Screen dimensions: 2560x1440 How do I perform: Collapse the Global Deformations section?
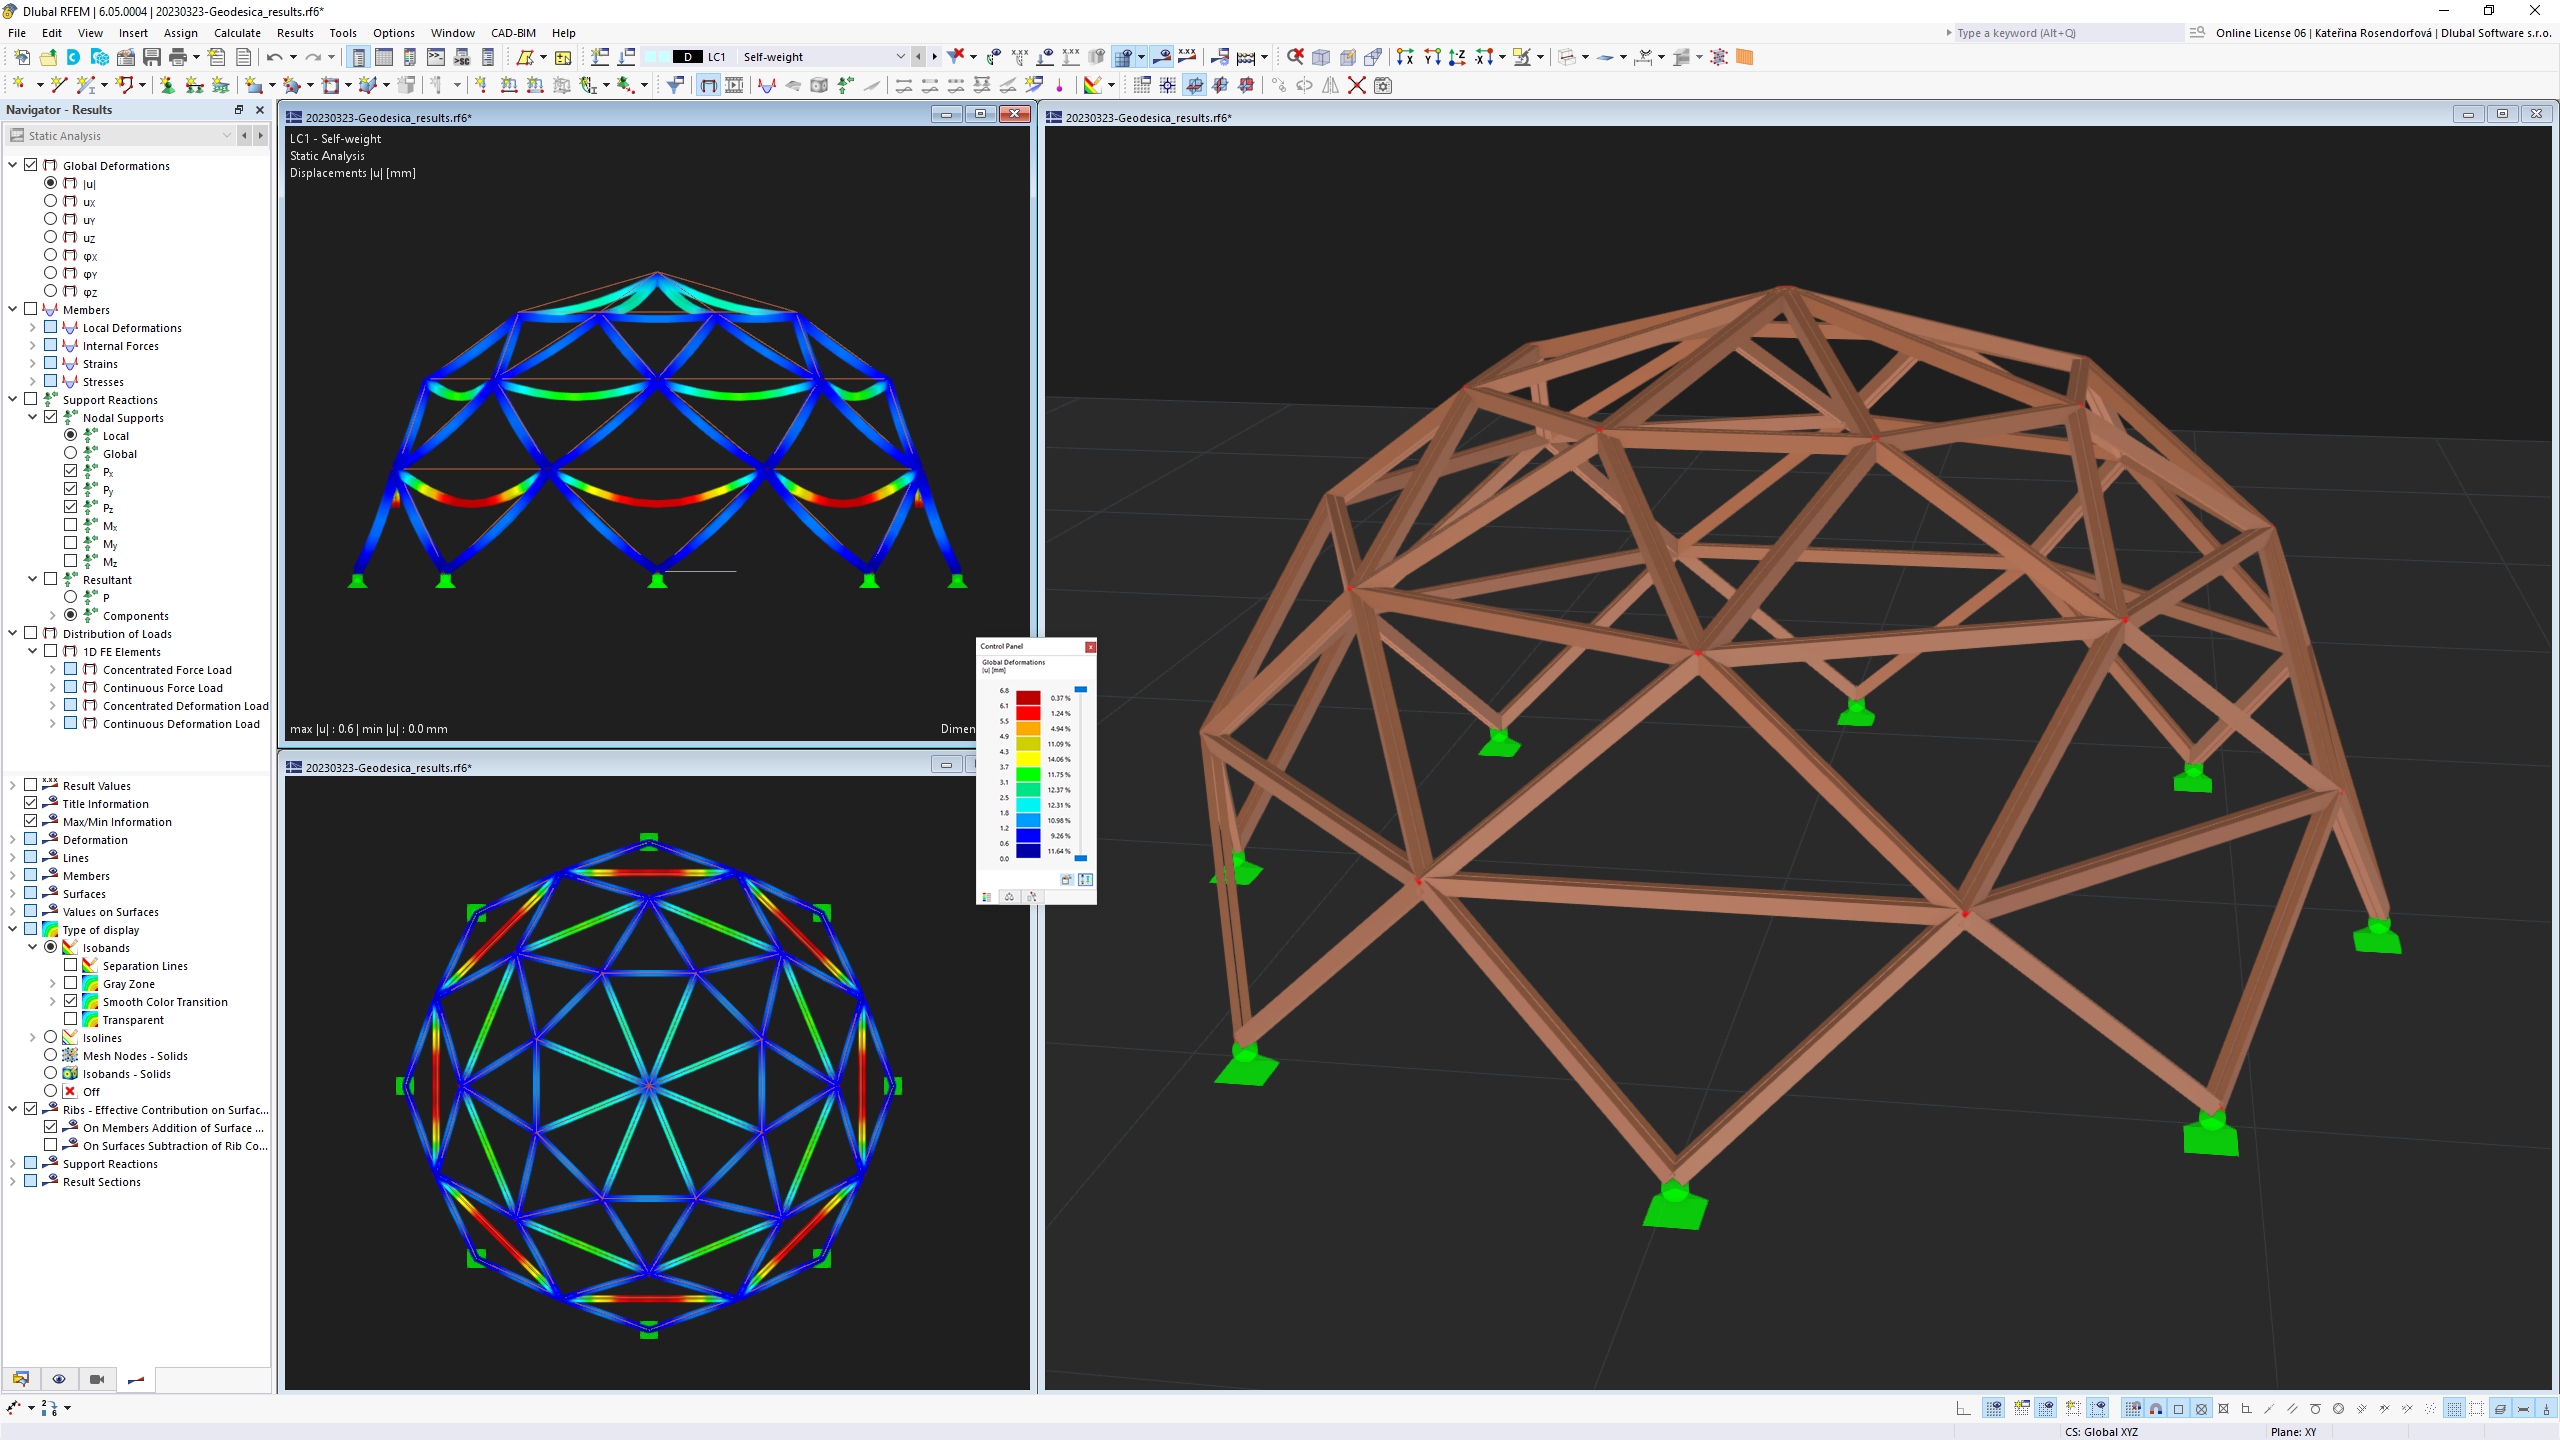pos(12,165)
